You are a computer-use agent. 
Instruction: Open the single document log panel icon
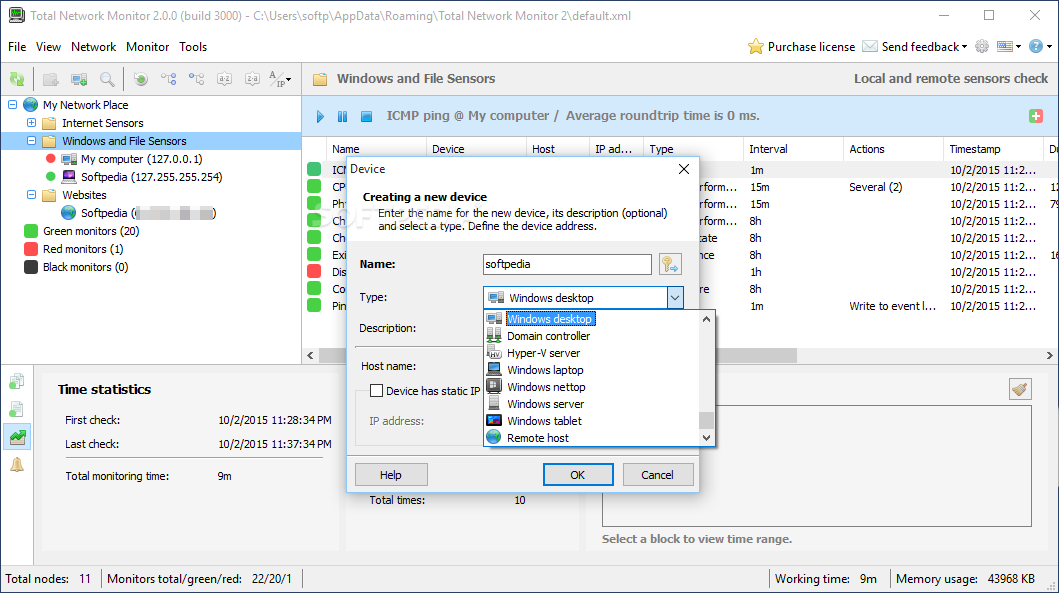pos(17,409)
